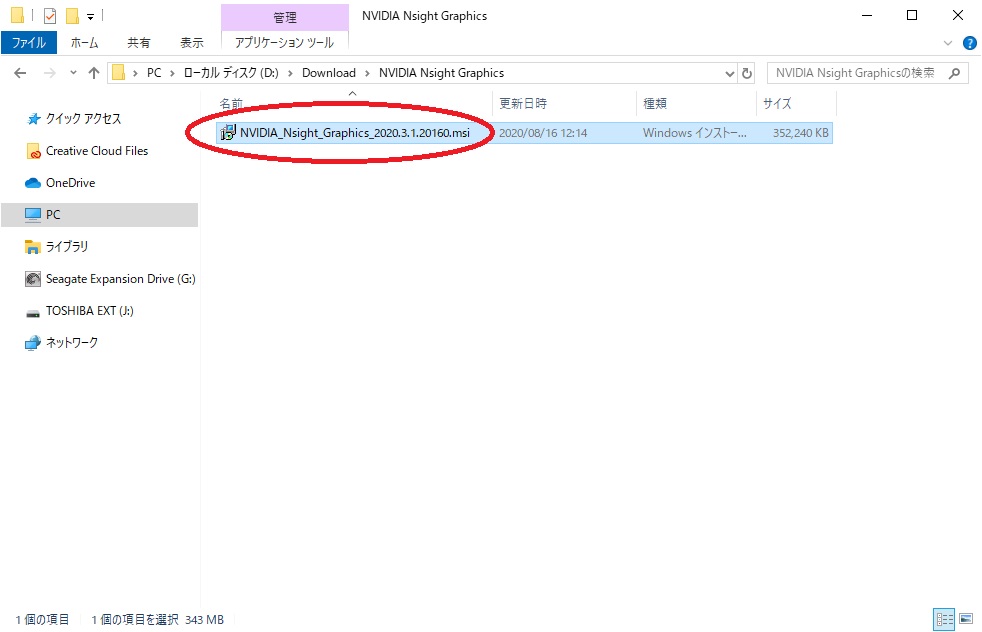Click PC in the address breadcrumb
The width and height of the screenshot is (982, 632).
[x=154, y=73]
